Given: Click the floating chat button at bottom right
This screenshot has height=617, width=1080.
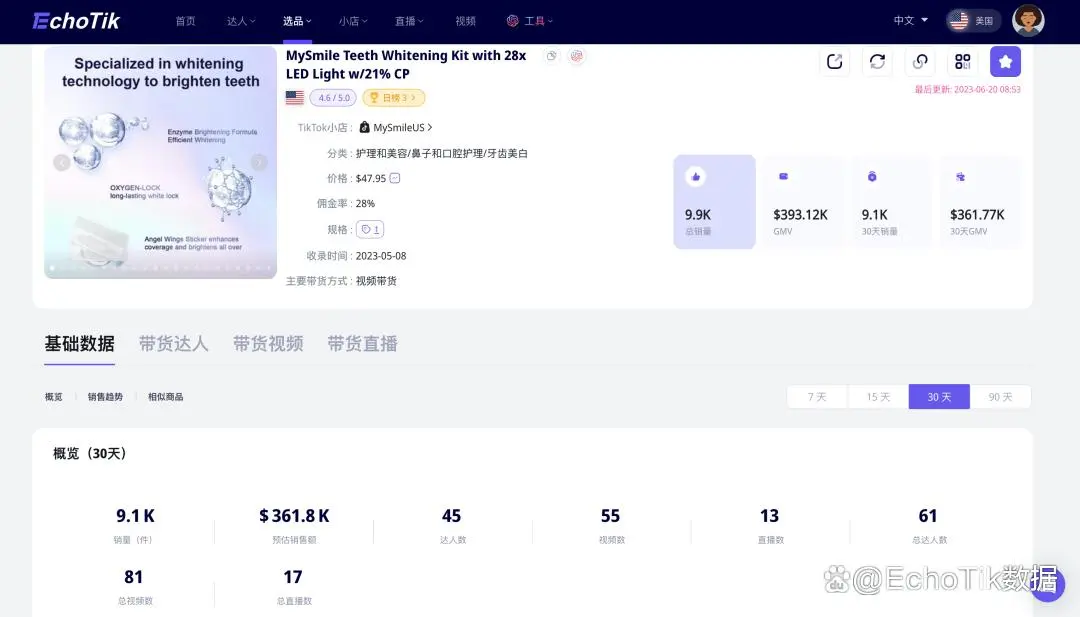Looking at the screenshot, I should (x=1048, y=584).
